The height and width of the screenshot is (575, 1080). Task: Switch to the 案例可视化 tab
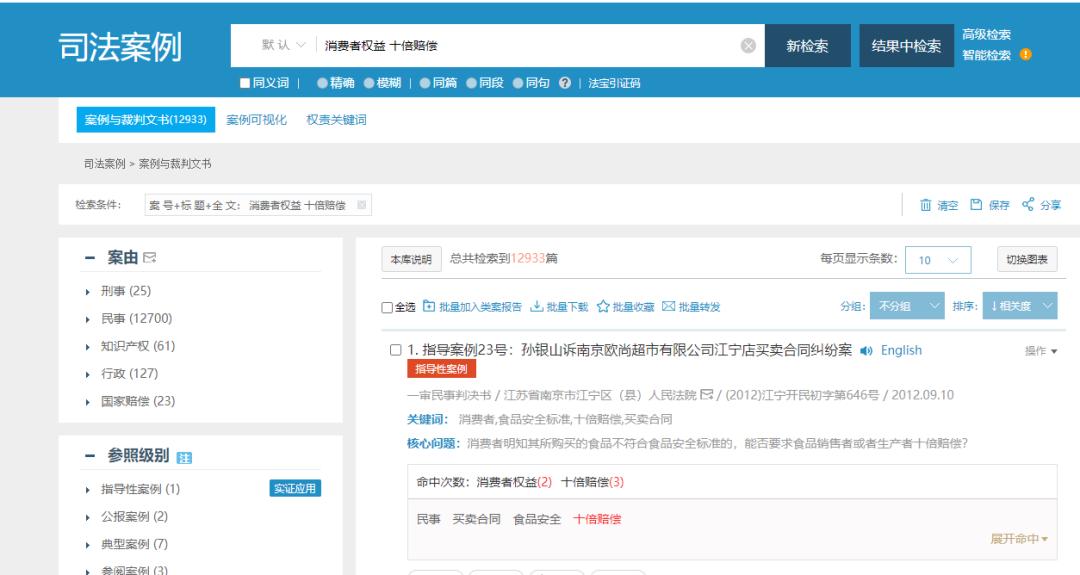[x=256, y=120]
